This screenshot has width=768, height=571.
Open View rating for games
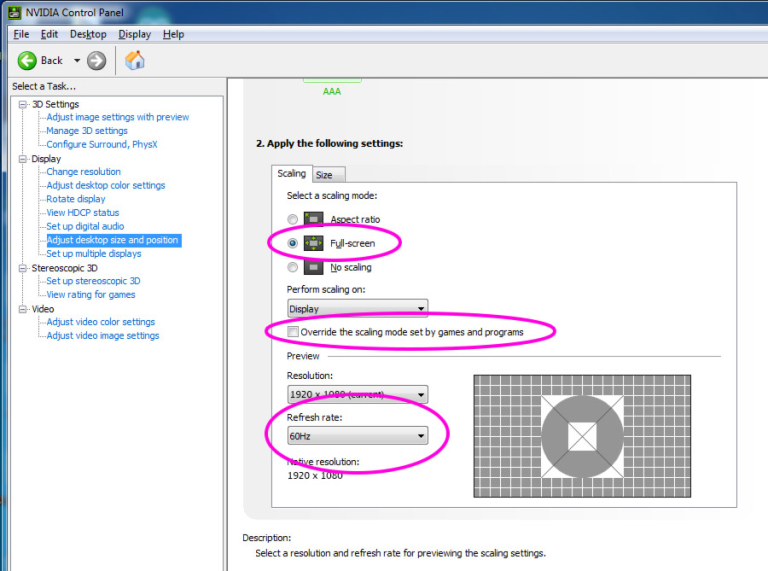point(91,295)
